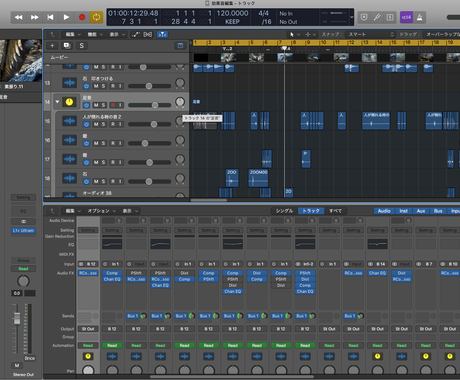Open the tracks area 表示 menu
Viewport: 460px width, 380px height.
[117, 34]
